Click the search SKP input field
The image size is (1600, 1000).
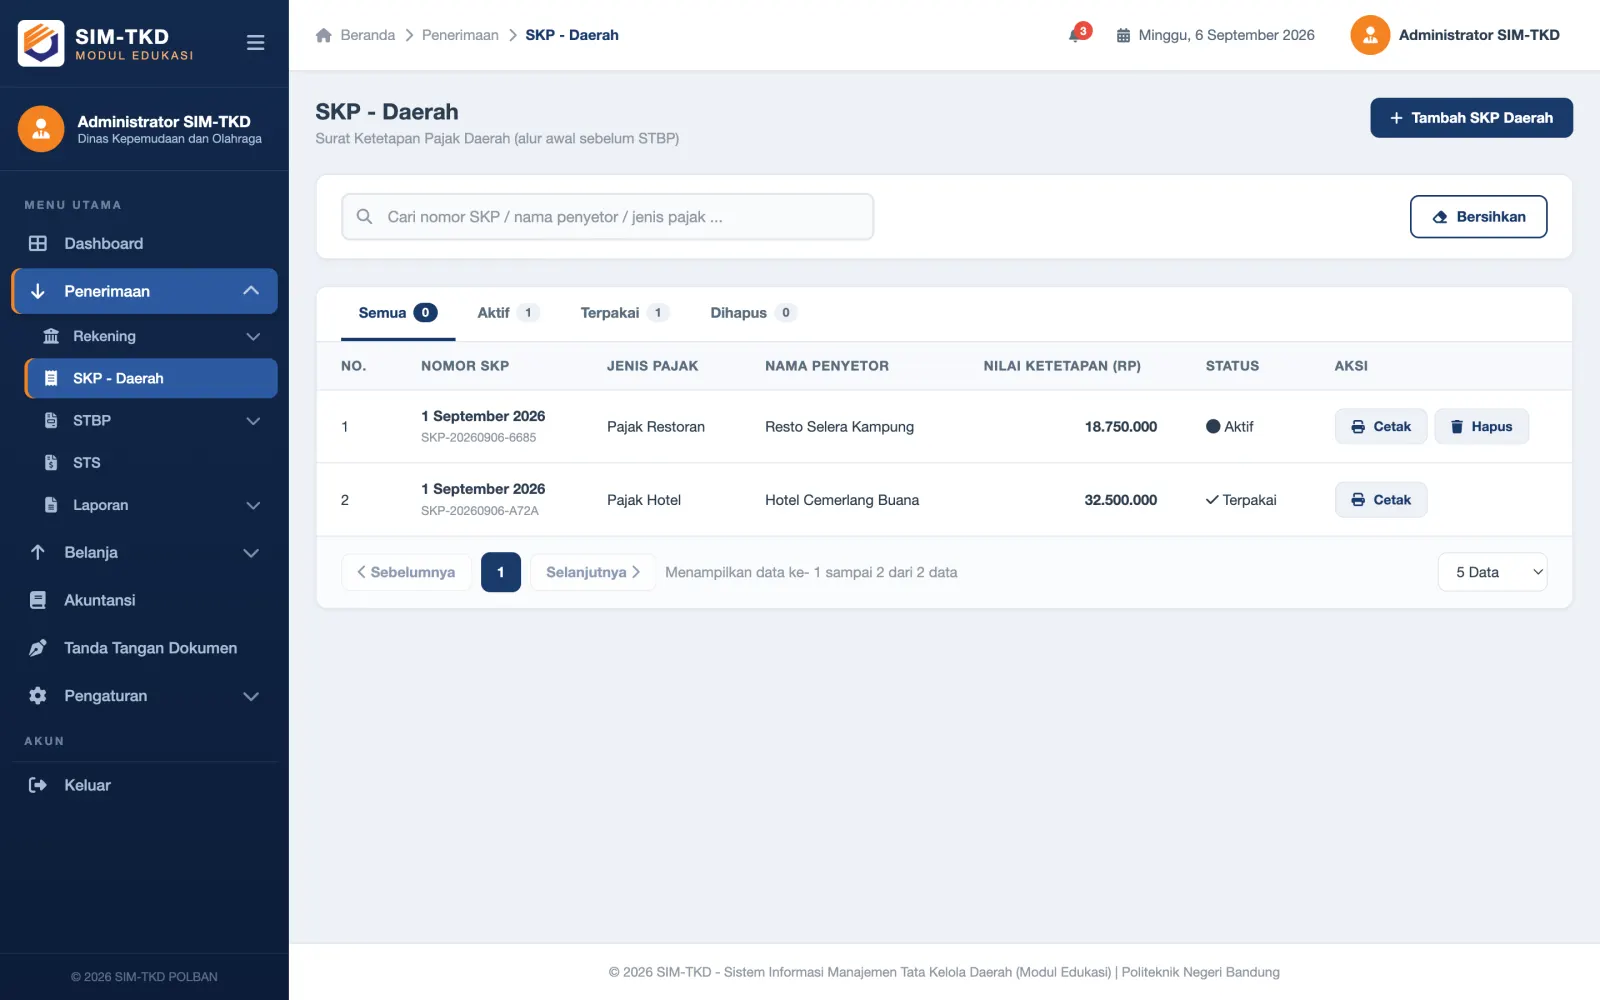607,217
